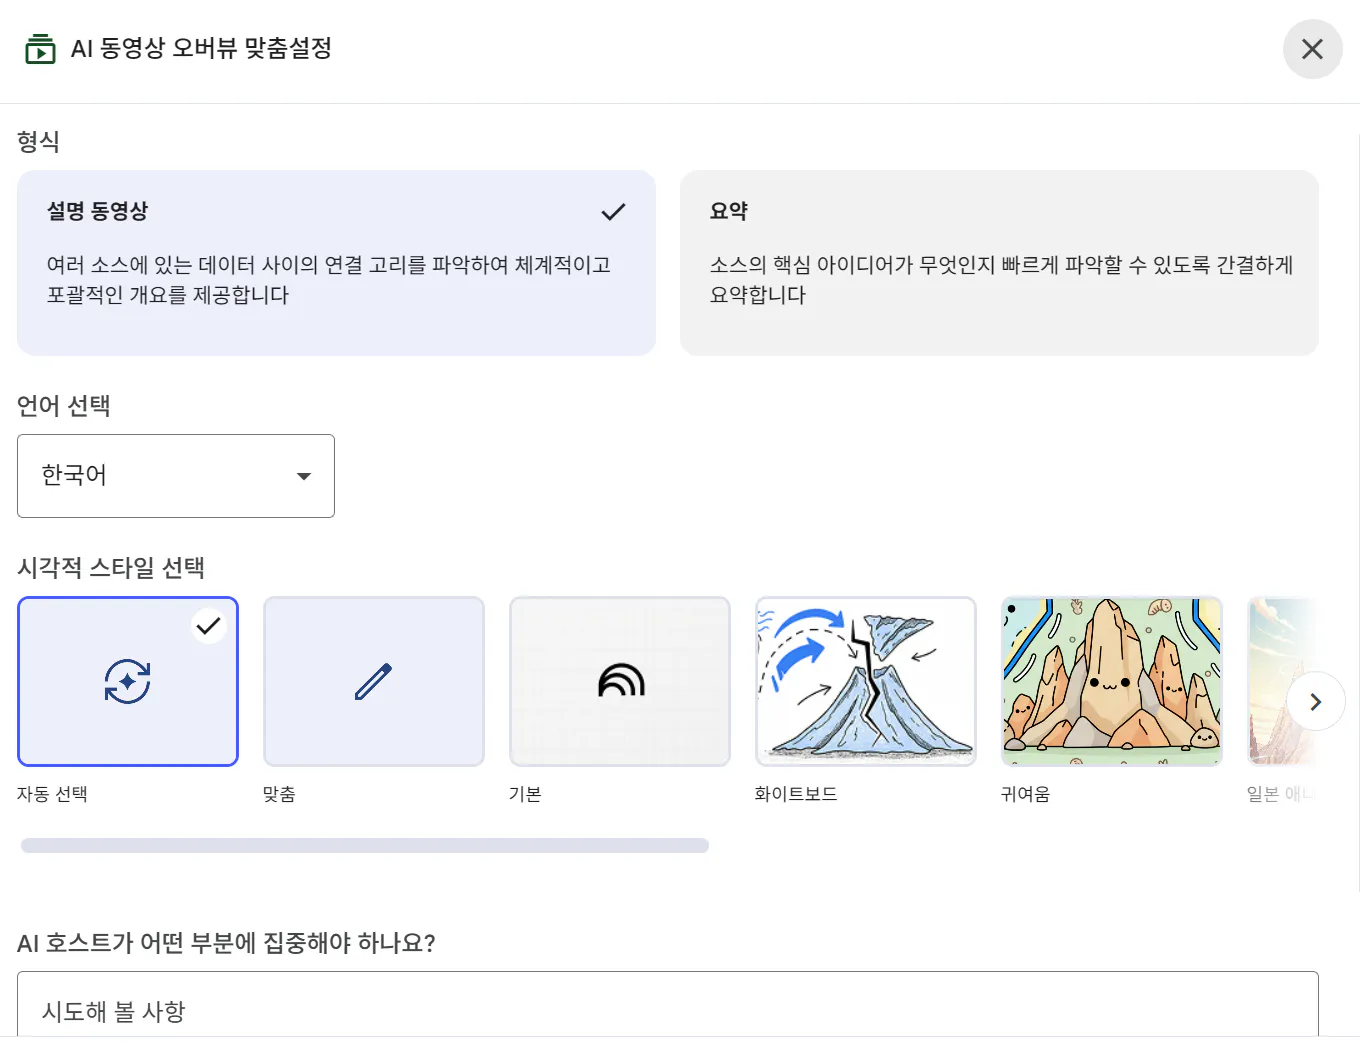
Task: Click the language dropdown arrow
Action: coord(304,477)
